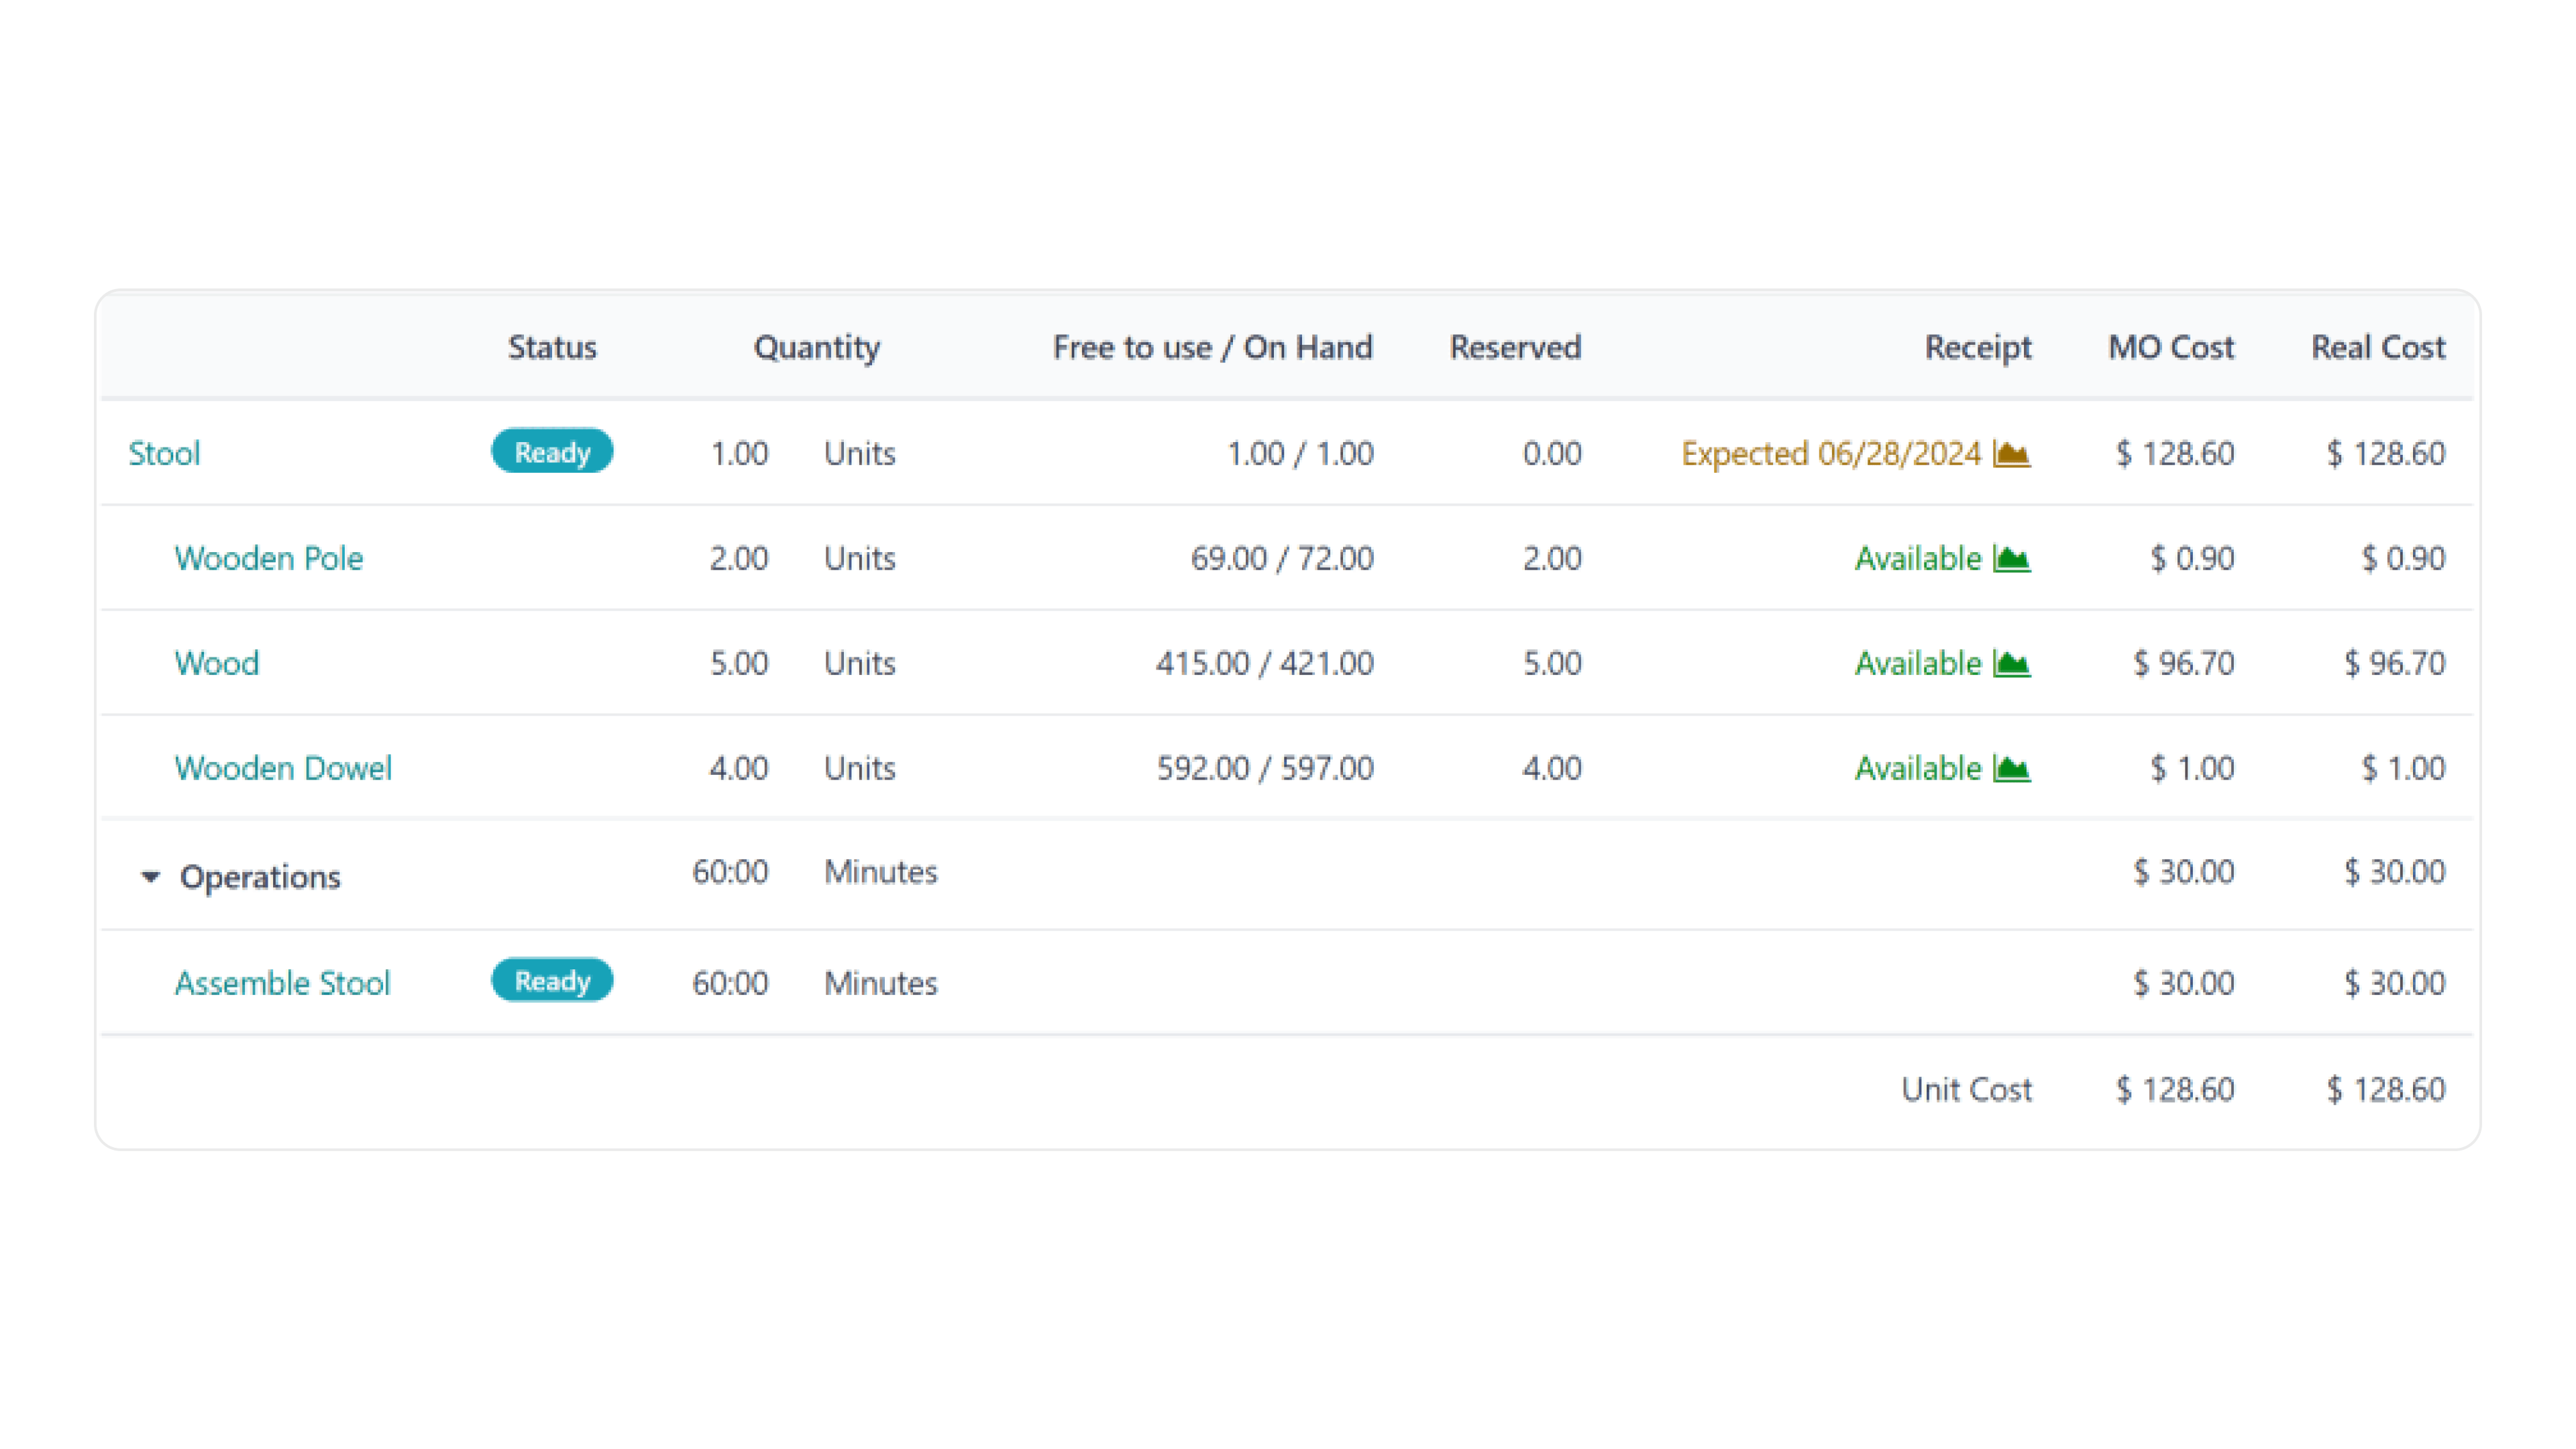Click Ready badge in Stool row
Viewport: 2576px width, 1449px height.
pos(552,452)
